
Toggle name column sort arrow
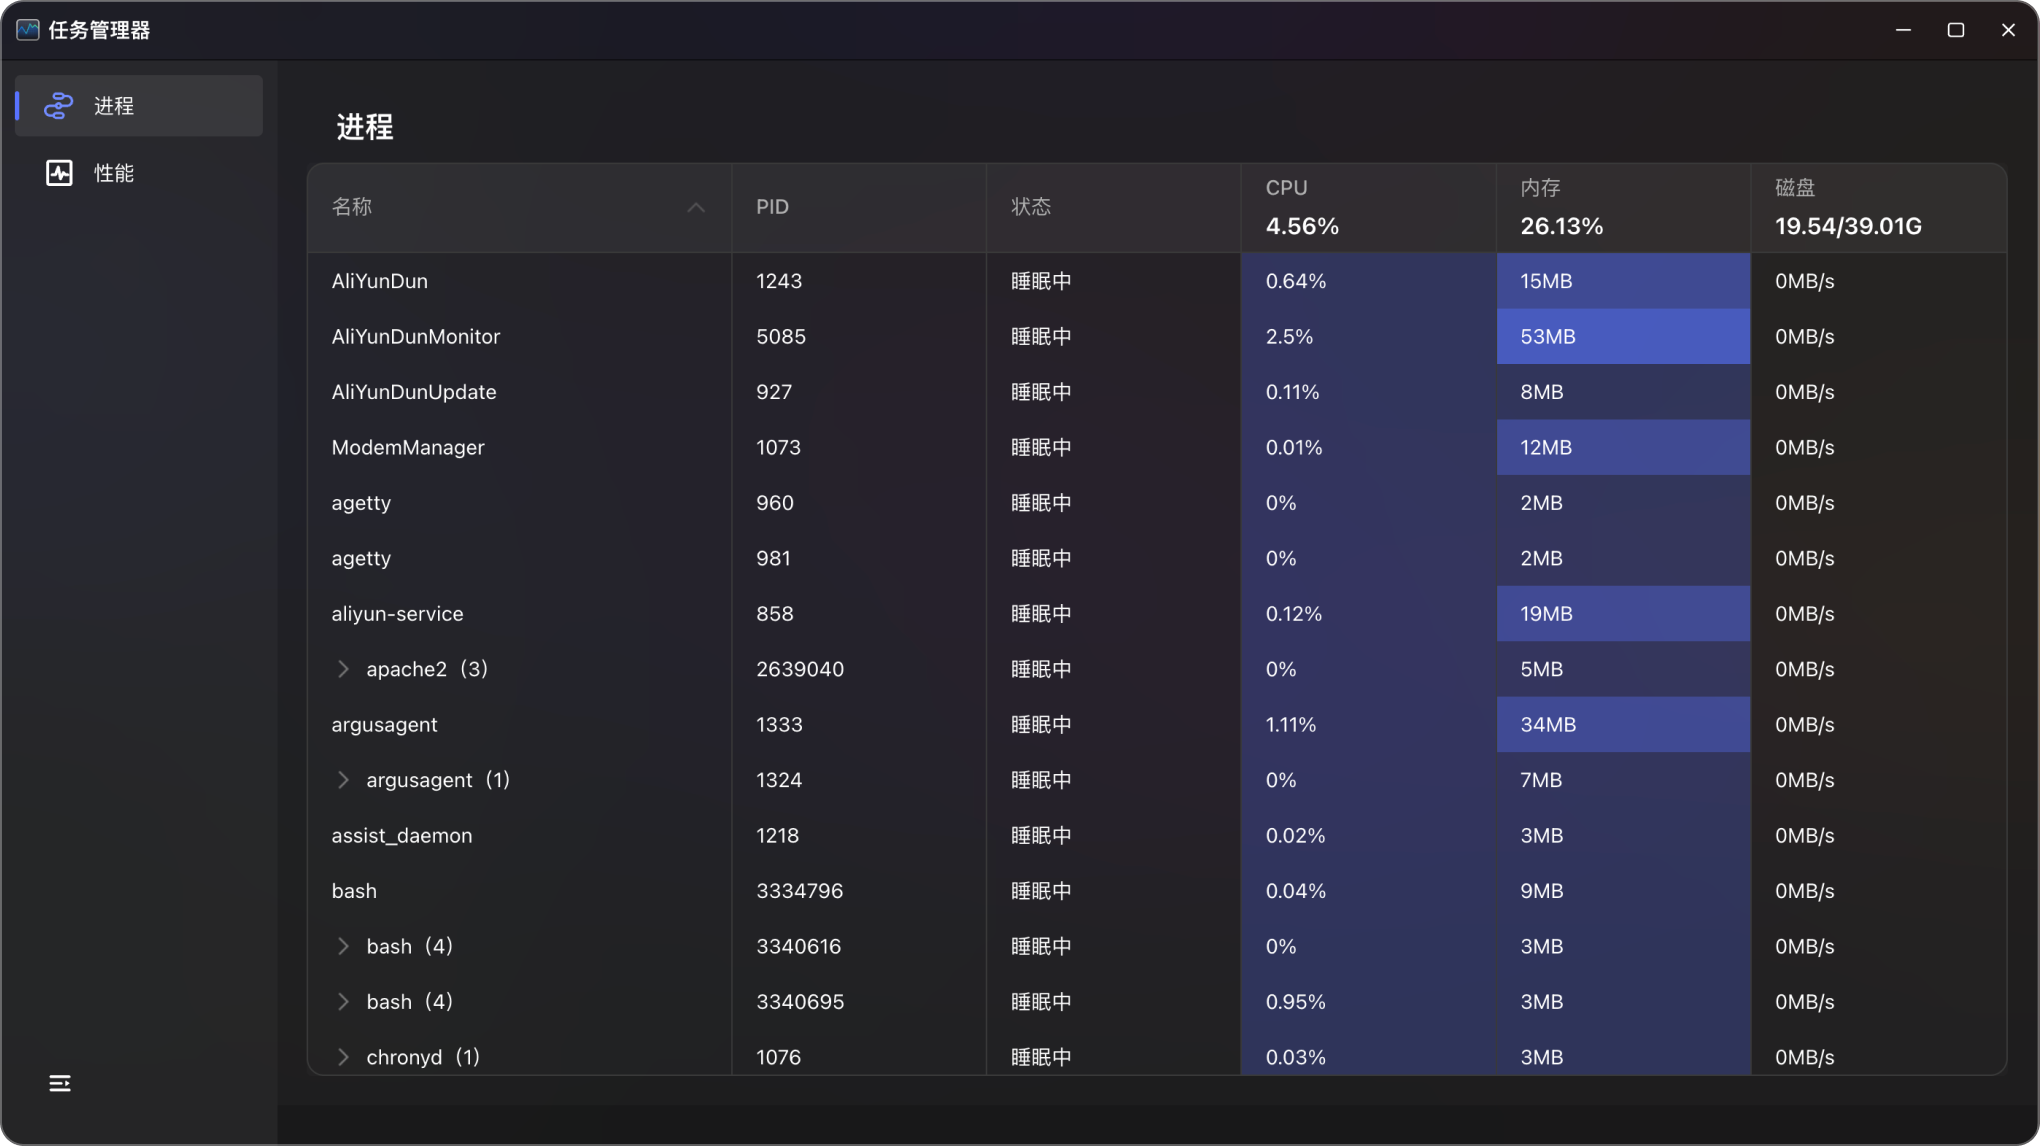[696, 207]
